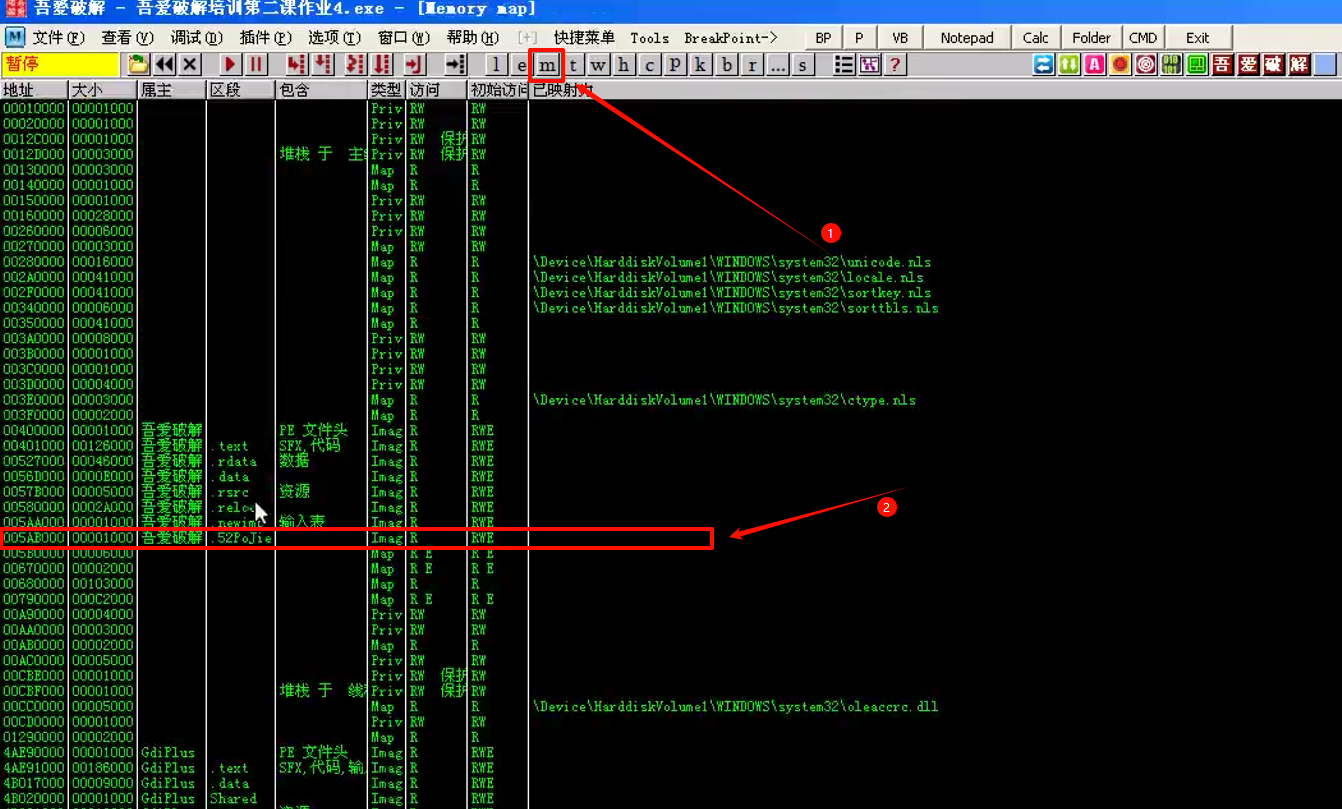1342x809 pixels.
Task: Open the 插件(P) menu
Action: tap(265, 38)
